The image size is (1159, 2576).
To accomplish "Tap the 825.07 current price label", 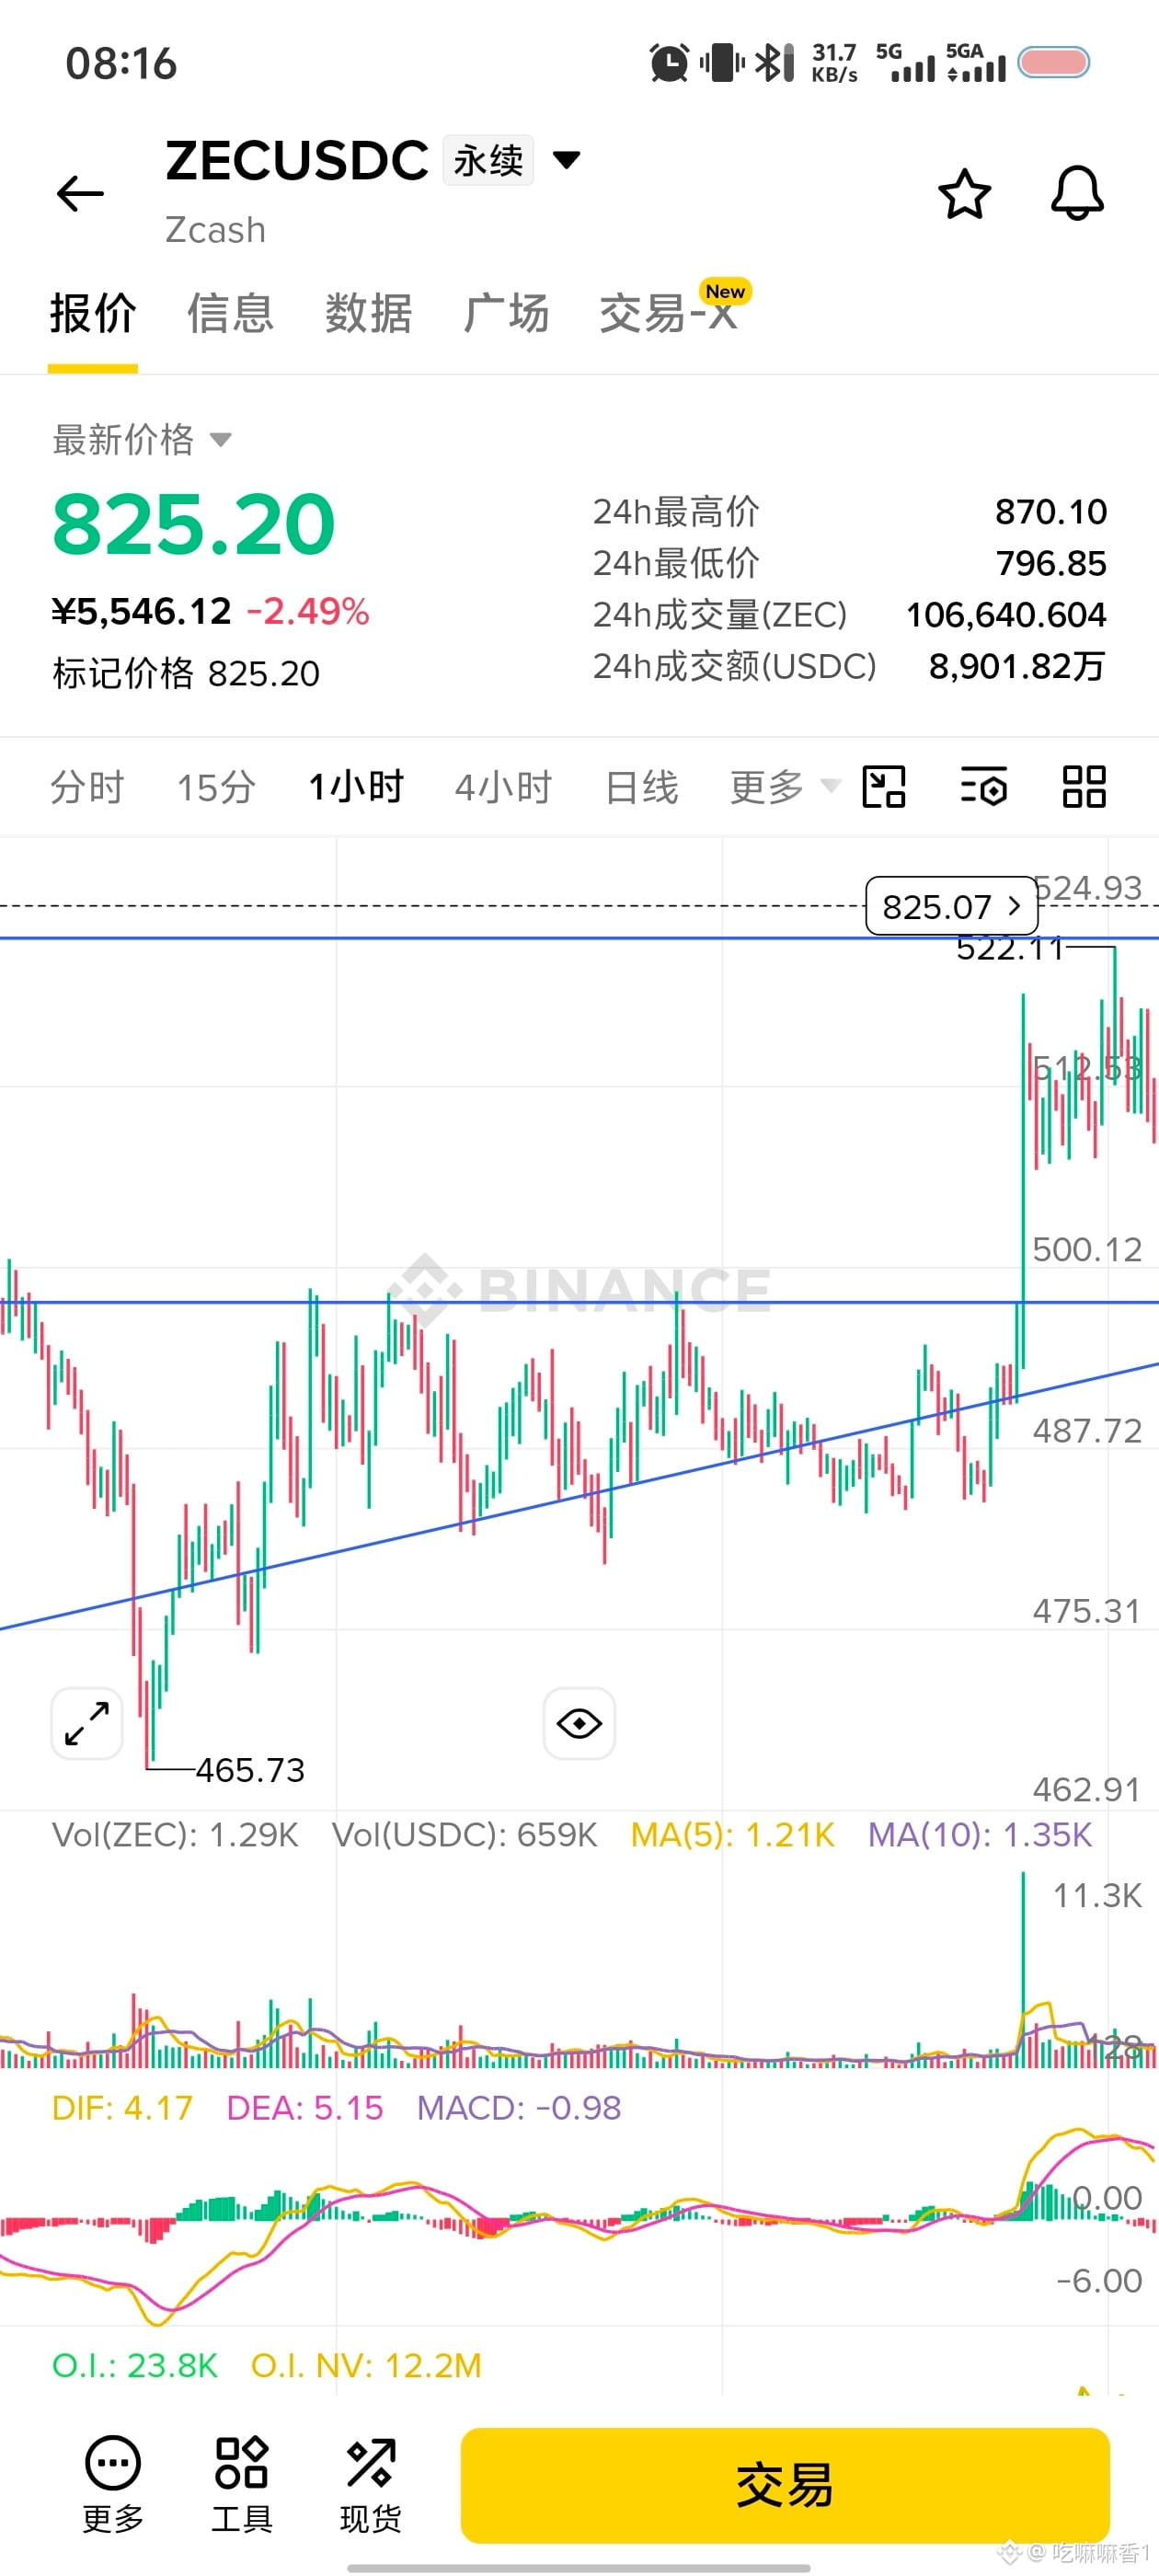I will tap(951, 906).
